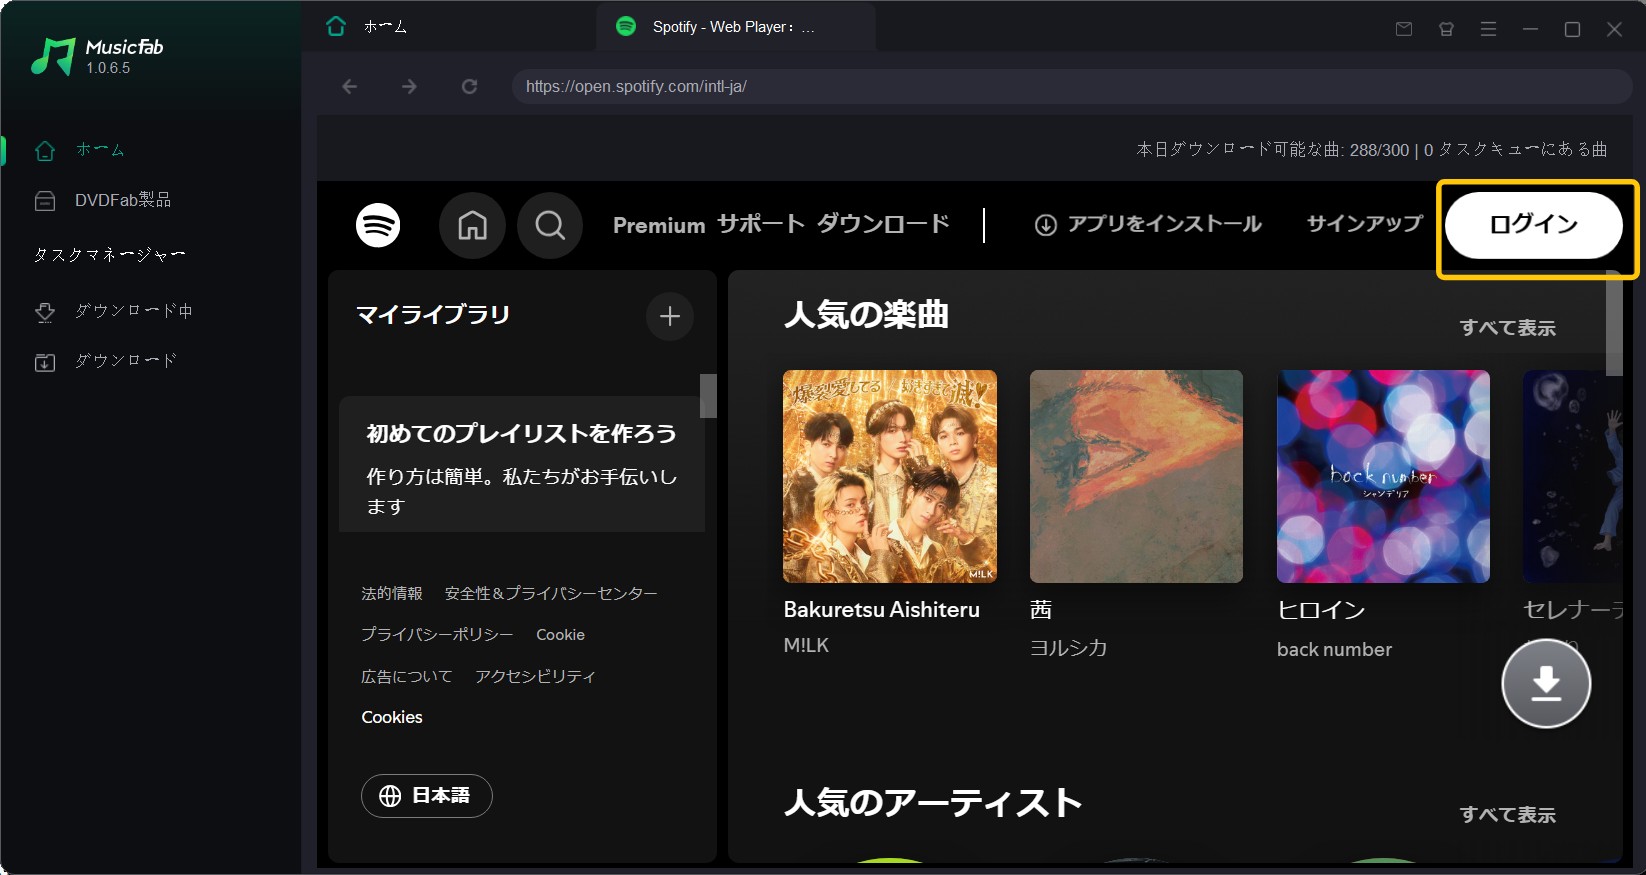Click the Bakuretsu Aishiteru song title
Image resolution: width=1646 pixels, height=875 pixels.
[881, 610]
